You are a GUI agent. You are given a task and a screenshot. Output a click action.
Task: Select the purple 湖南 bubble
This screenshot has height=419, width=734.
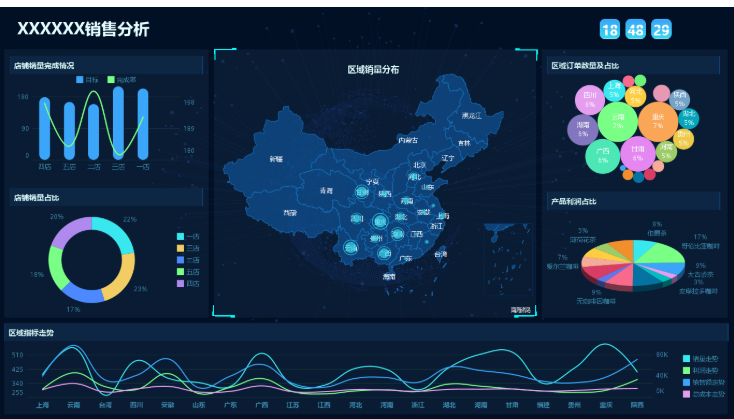coord(583,130)
